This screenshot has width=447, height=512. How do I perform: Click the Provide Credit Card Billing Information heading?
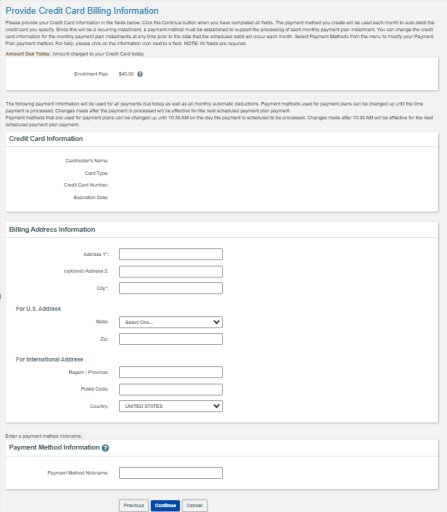click(x=82, y=11)
